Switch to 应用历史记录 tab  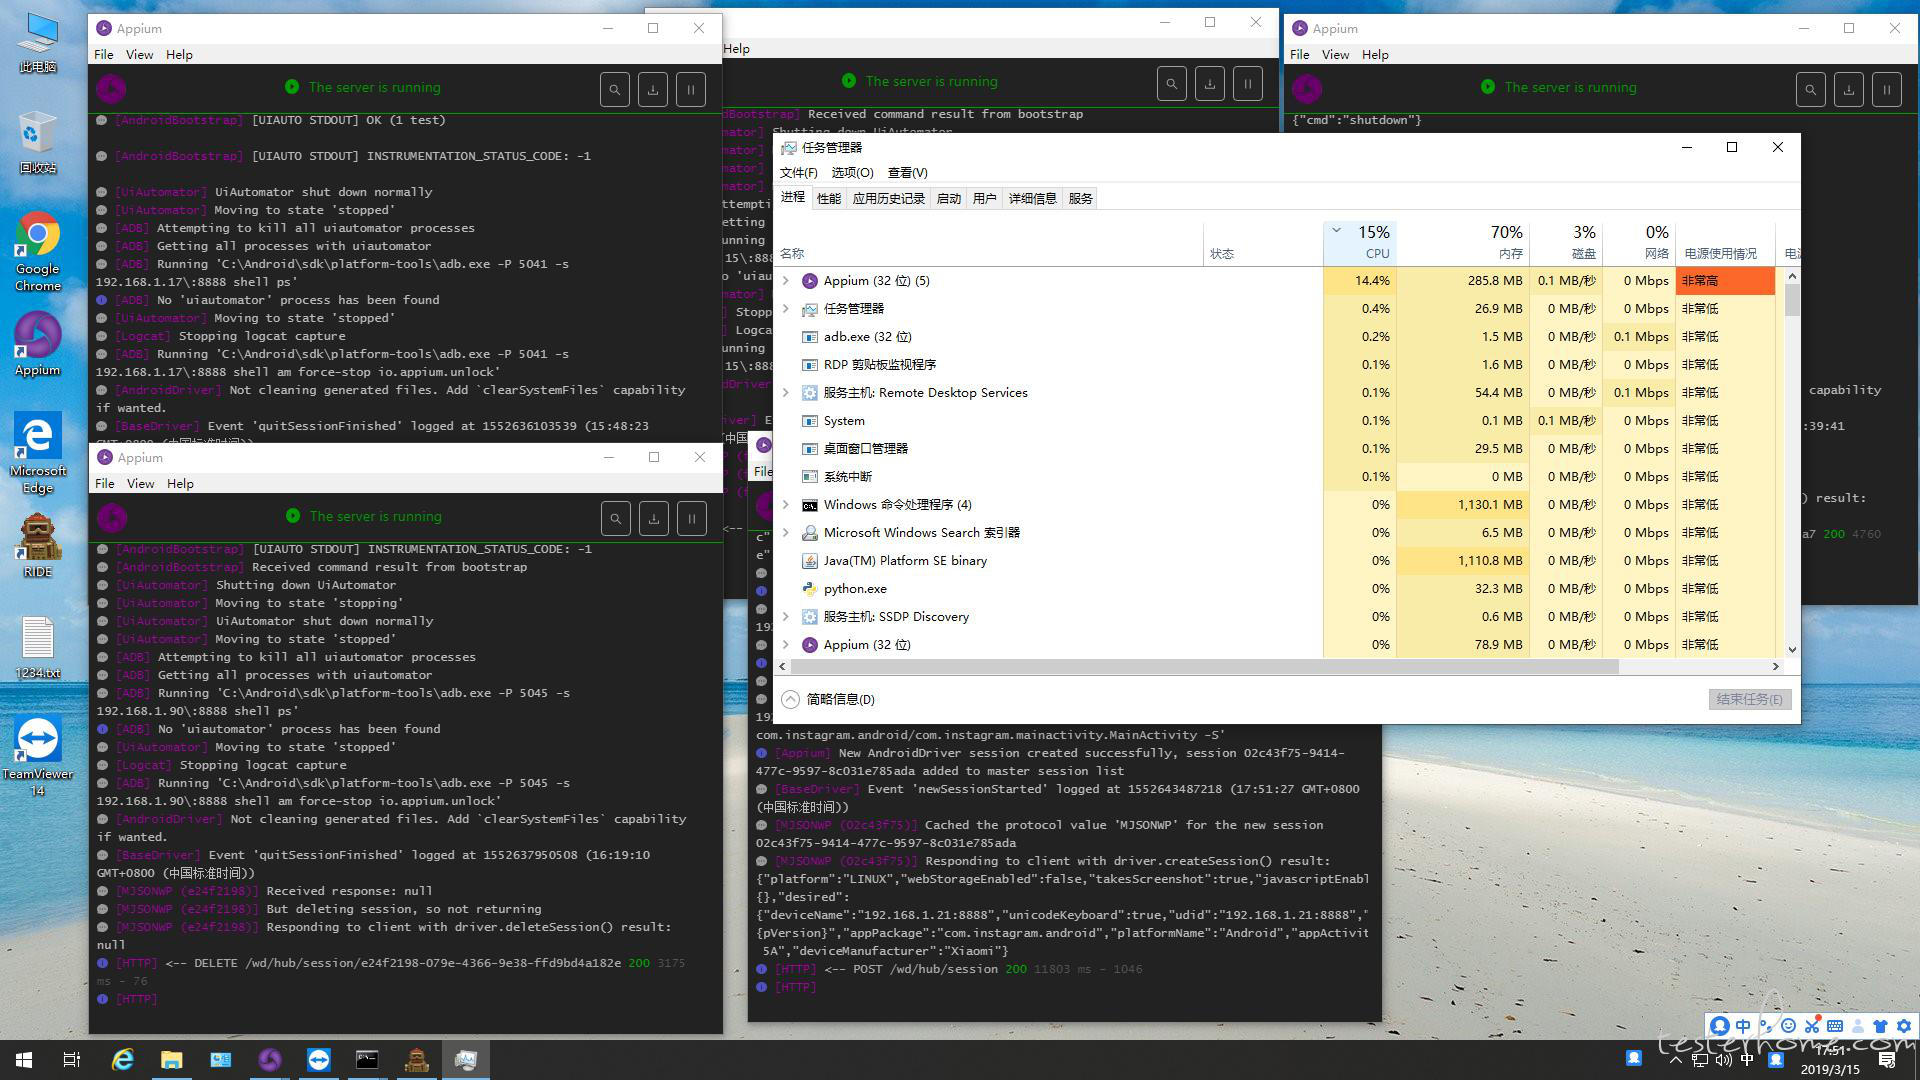pos(889,199)
